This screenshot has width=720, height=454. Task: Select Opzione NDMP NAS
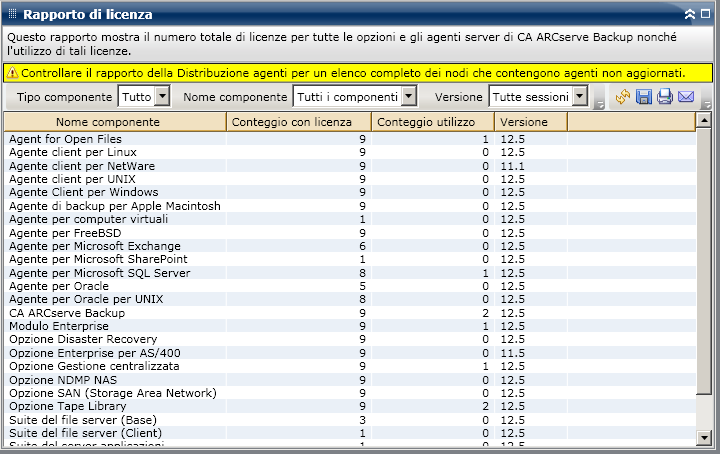350,380
